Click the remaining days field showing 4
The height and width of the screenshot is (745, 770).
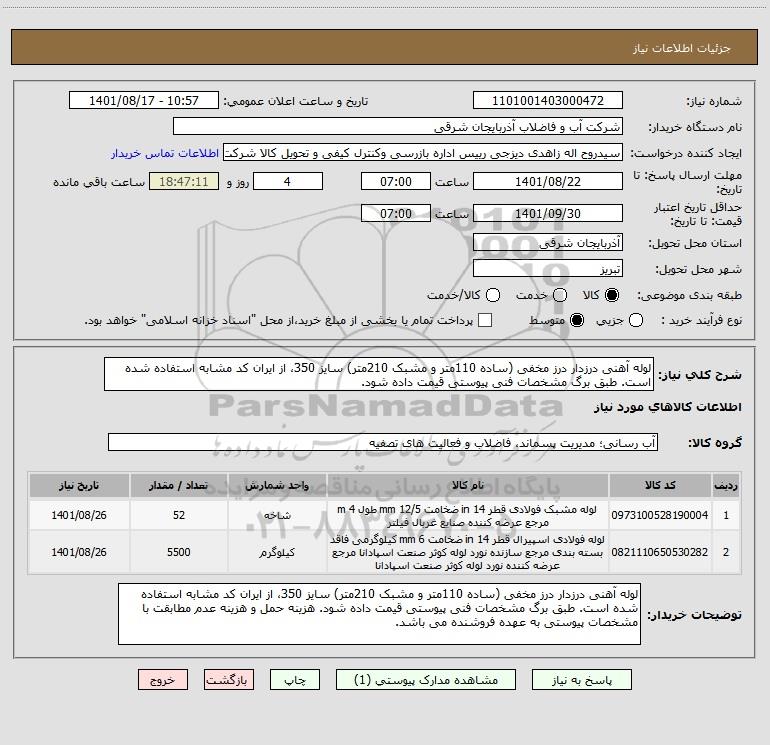click(x=288, y=182)
